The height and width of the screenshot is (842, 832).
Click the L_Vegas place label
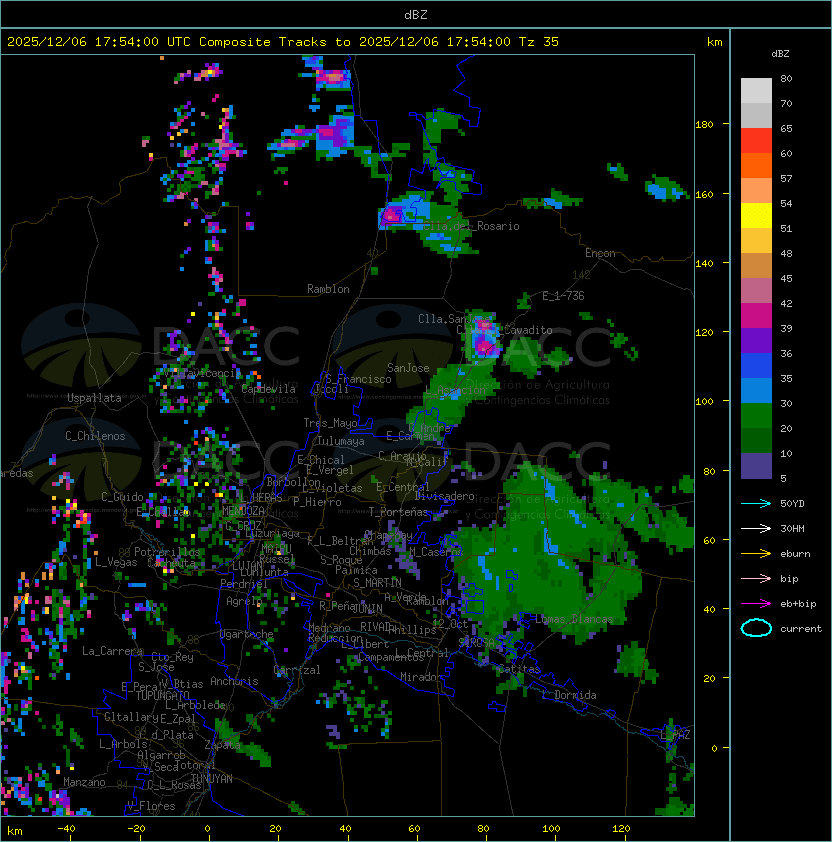(116, 562)
